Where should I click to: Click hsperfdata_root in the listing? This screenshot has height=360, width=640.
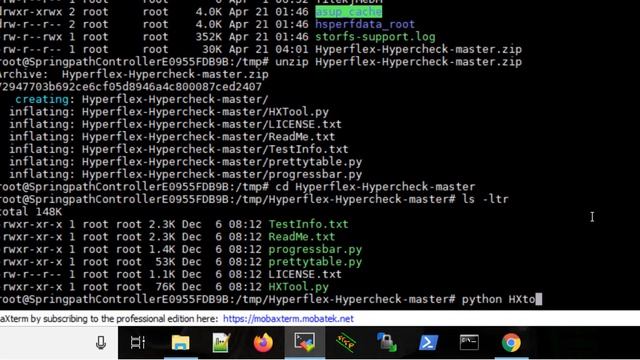pos(365,24)
